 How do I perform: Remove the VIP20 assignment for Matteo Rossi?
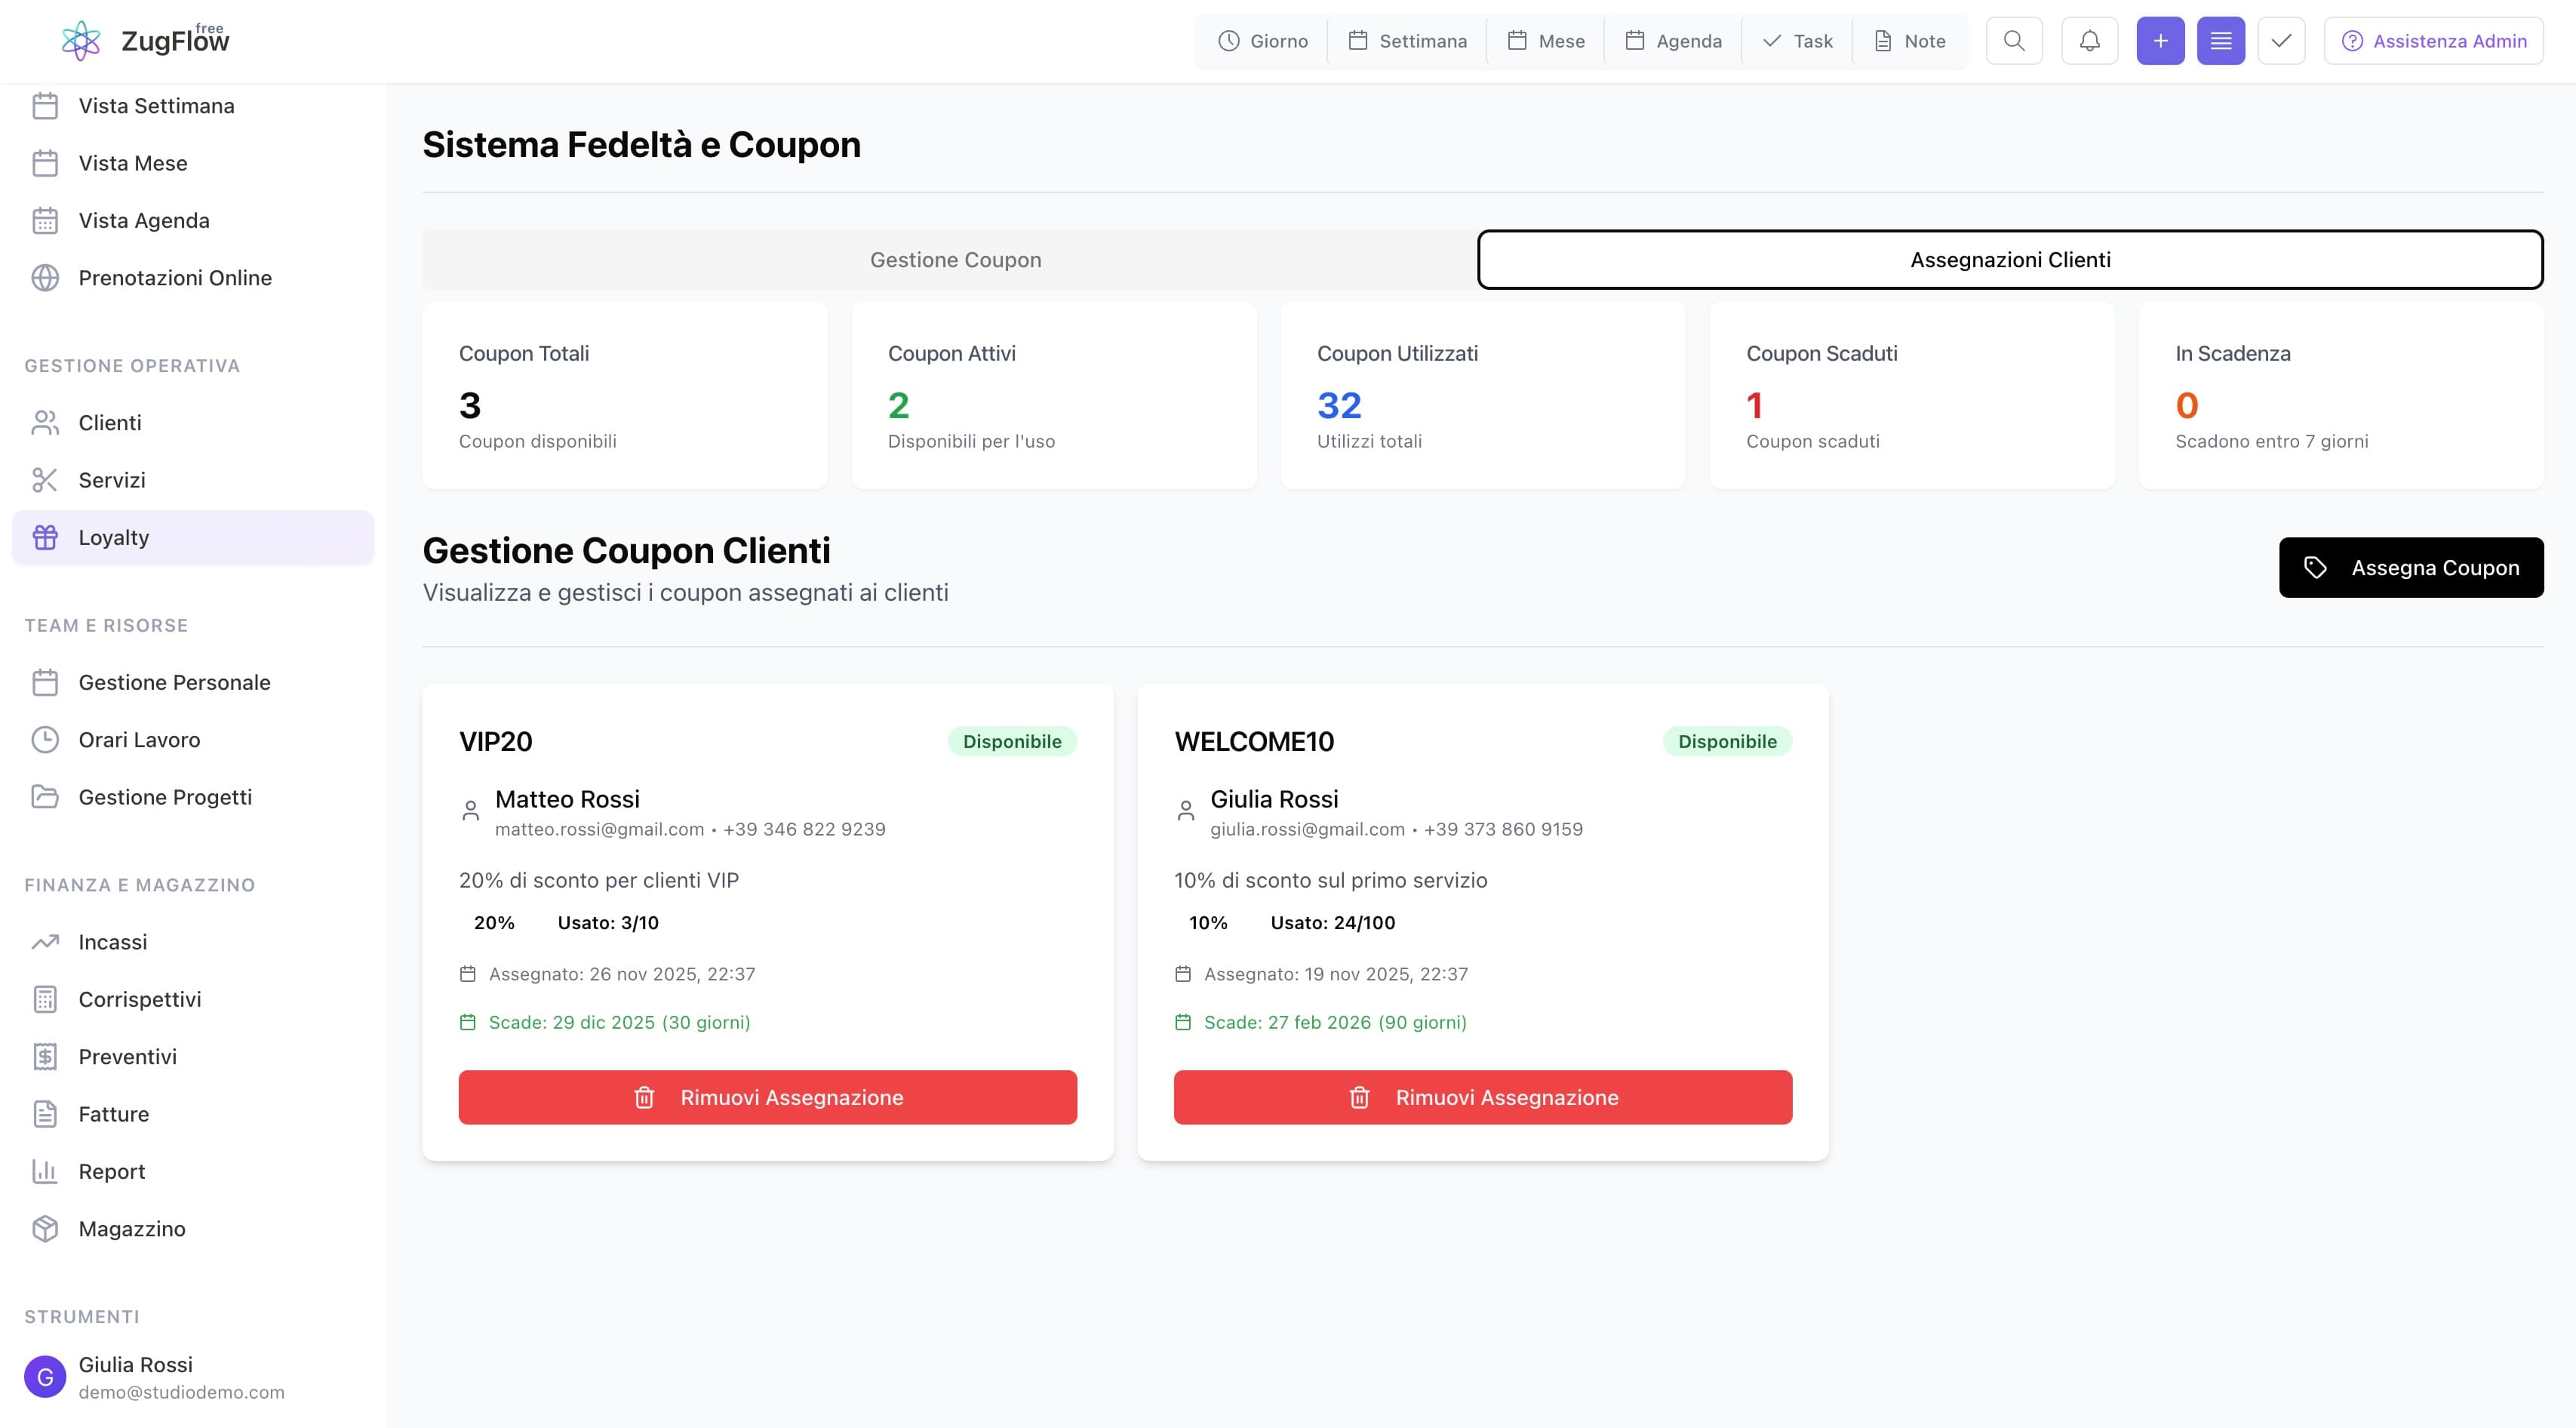(767, 1097)
